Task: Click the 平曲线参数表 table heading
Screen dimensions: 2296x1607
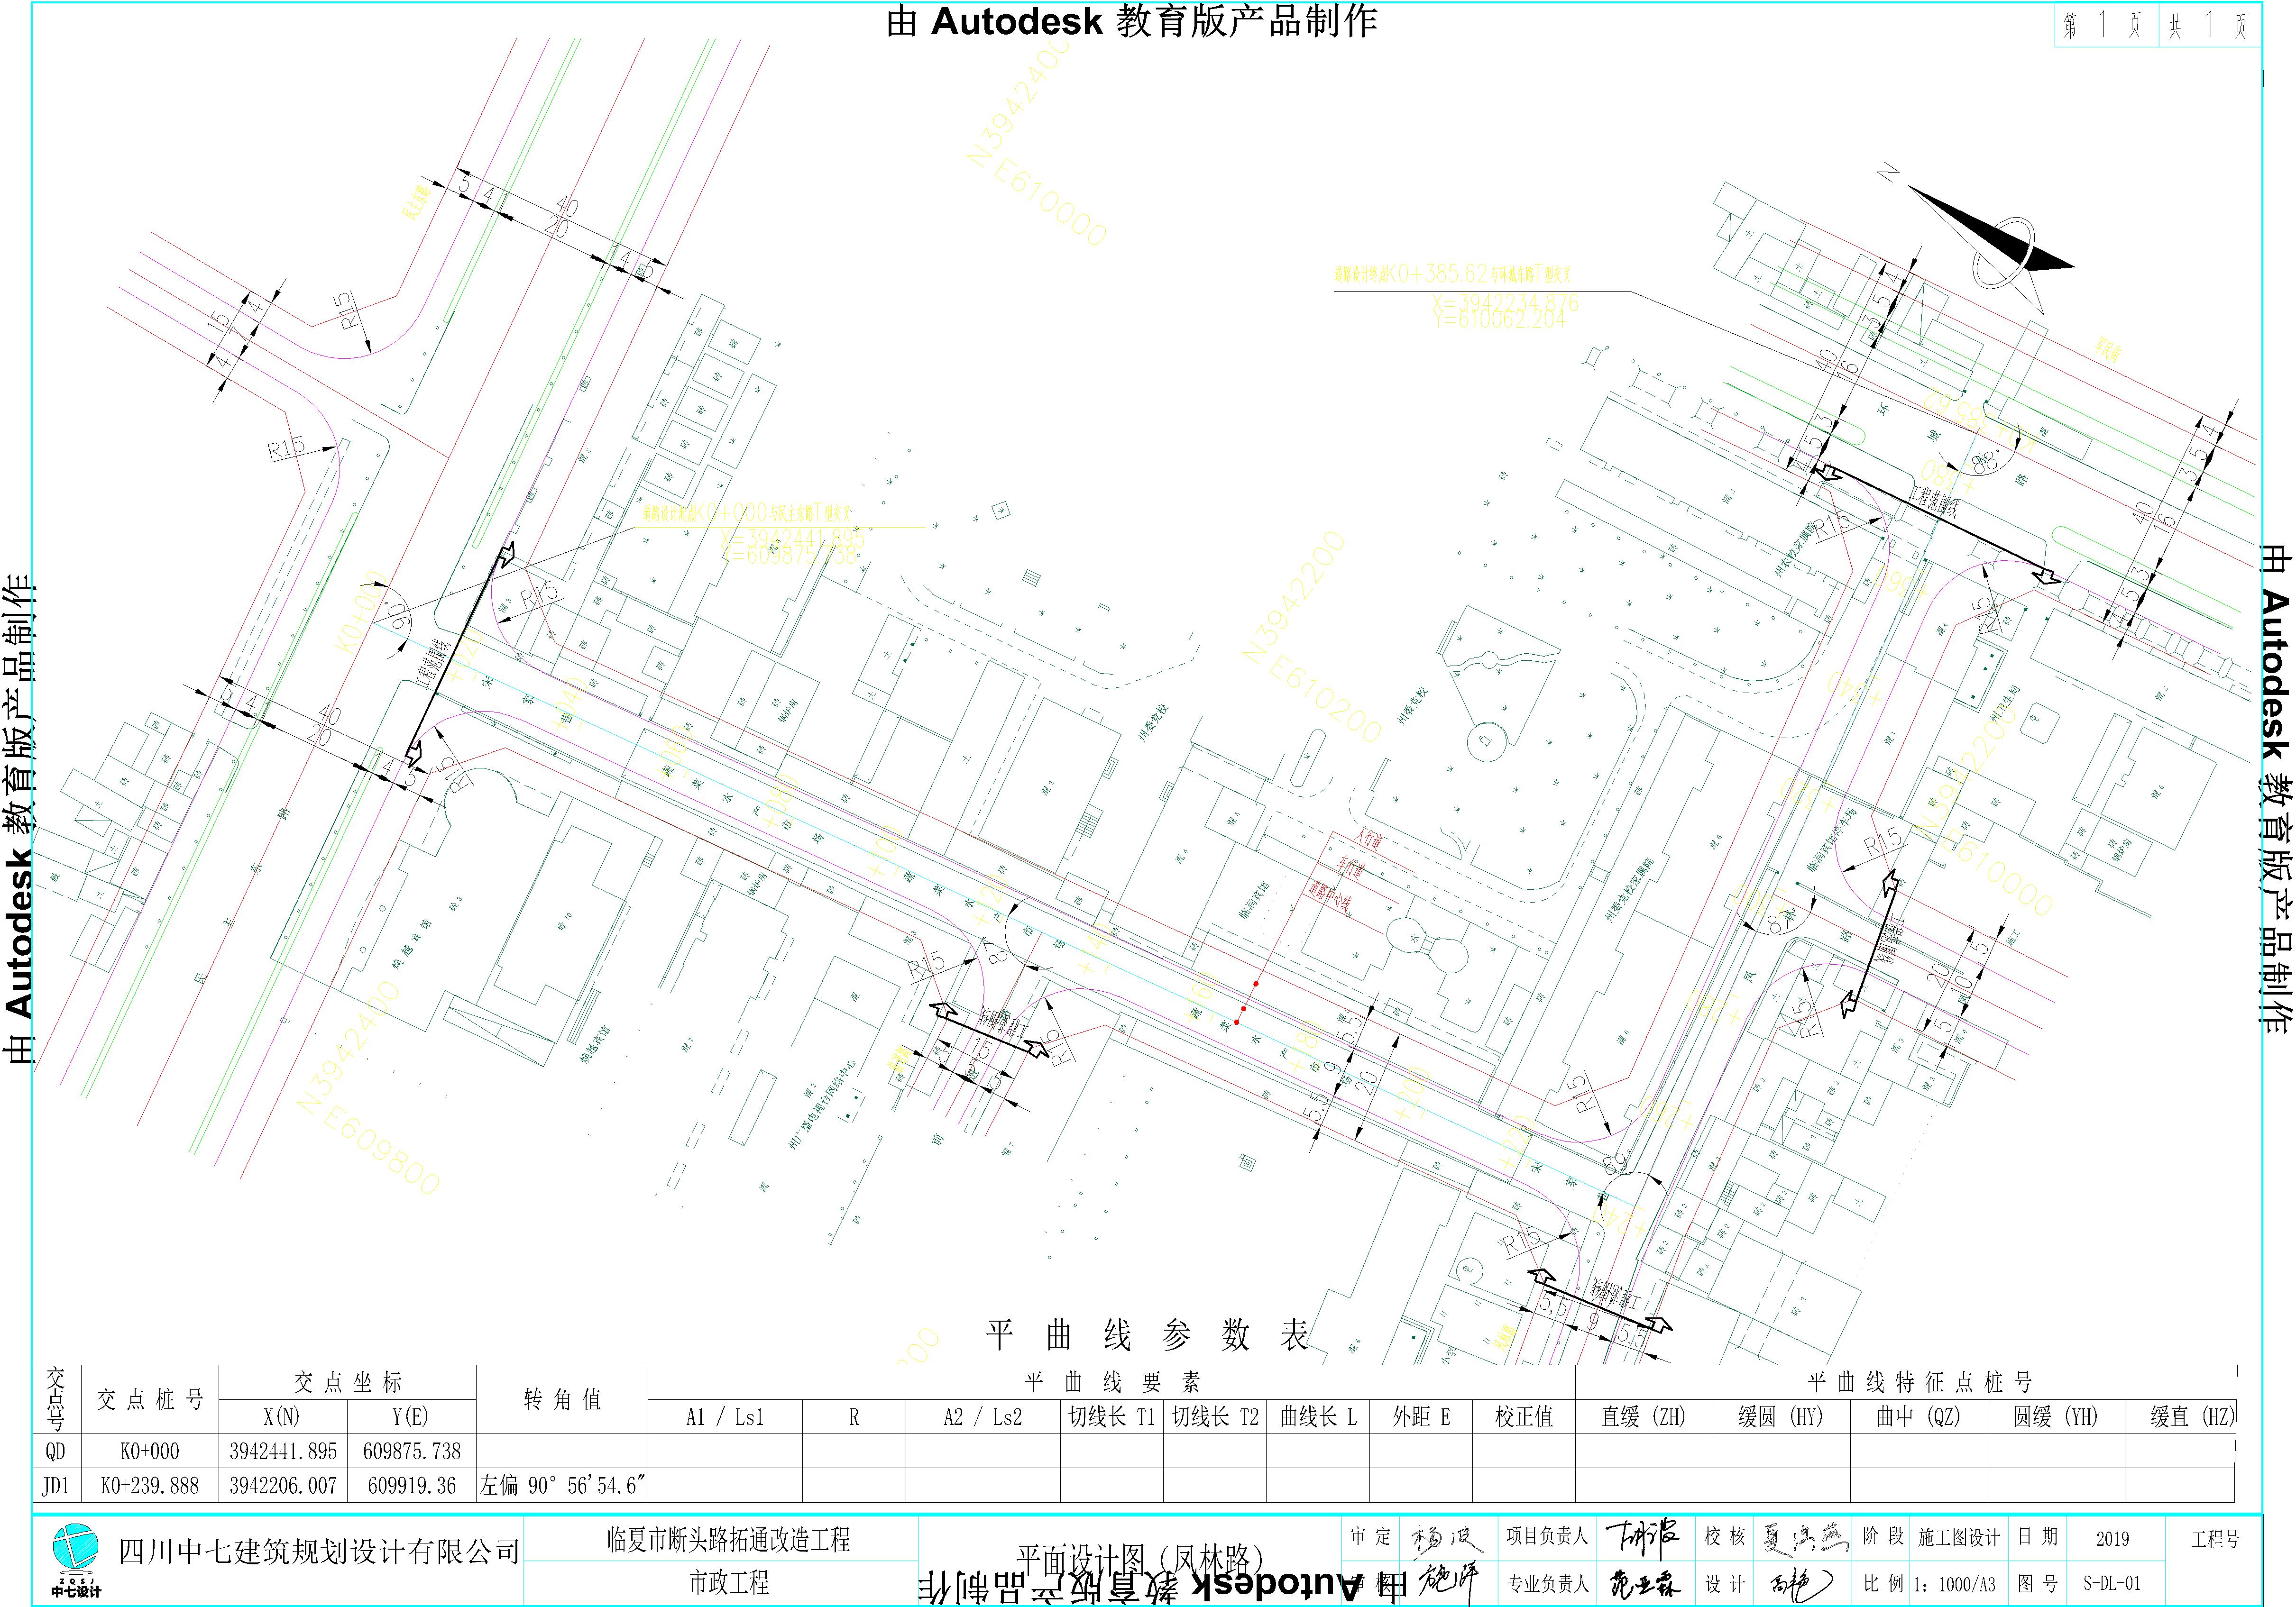Action: pos(1147,1335)
